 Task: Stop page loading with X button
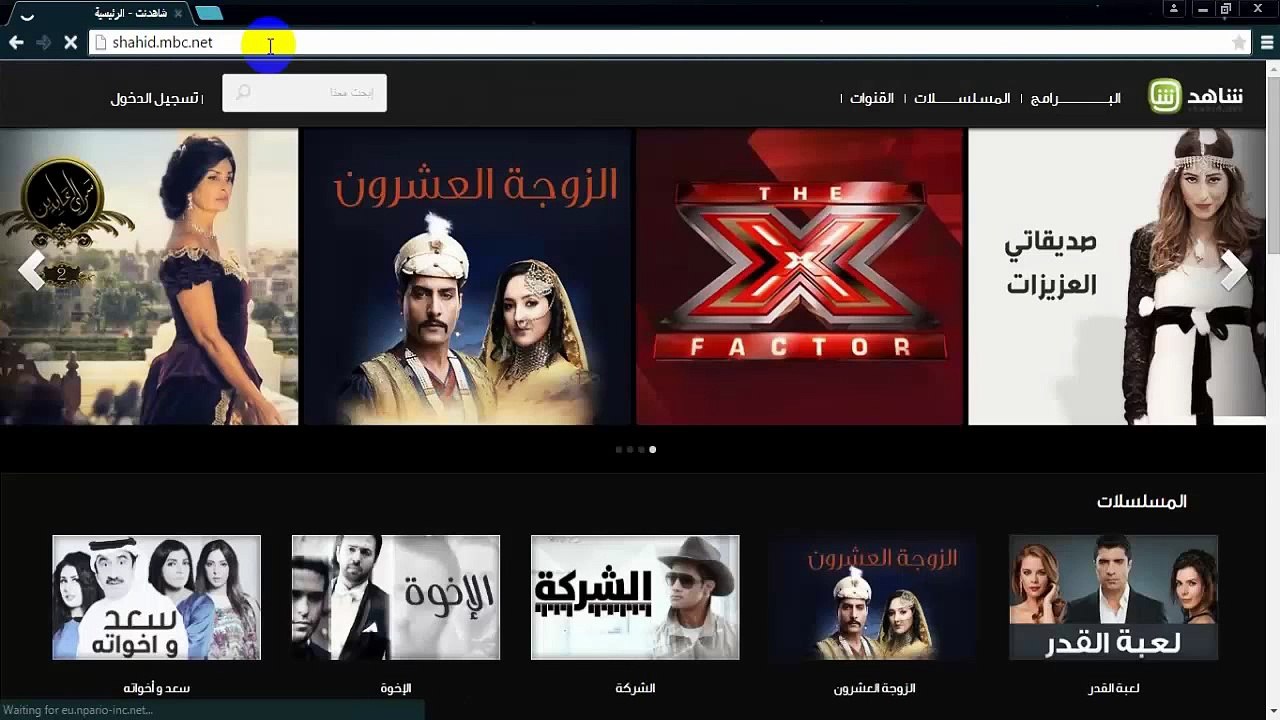coord(70,42)
